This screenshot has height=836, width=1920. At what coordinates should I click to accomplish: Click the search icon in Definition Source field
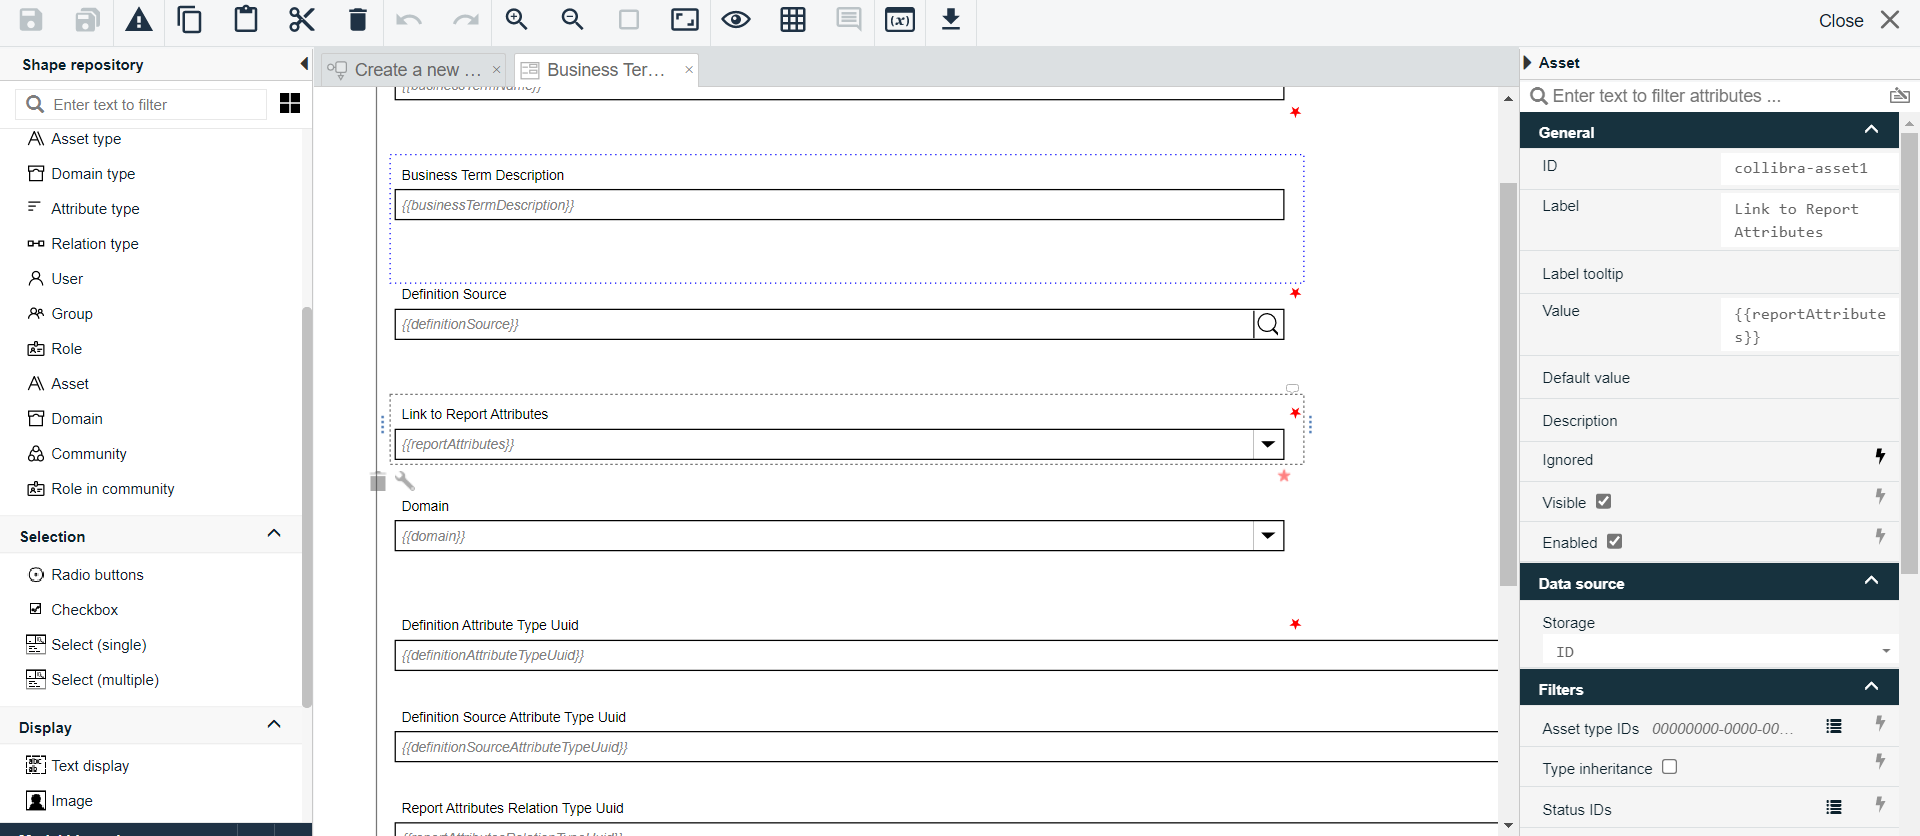1268,324
